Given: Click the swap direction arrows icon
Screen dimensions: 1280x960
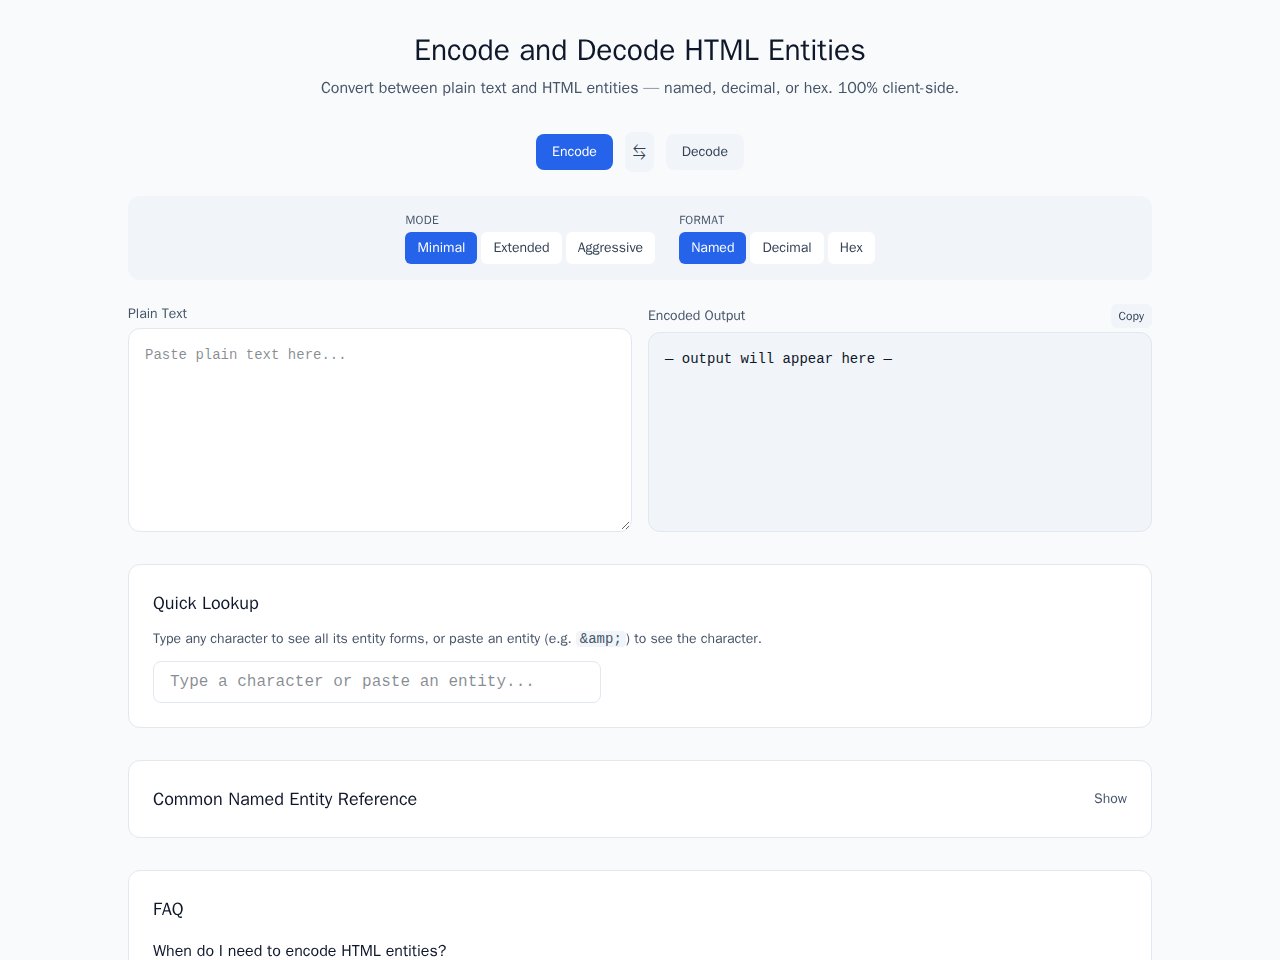Looking at the screenshot, I should coord(640,152).
